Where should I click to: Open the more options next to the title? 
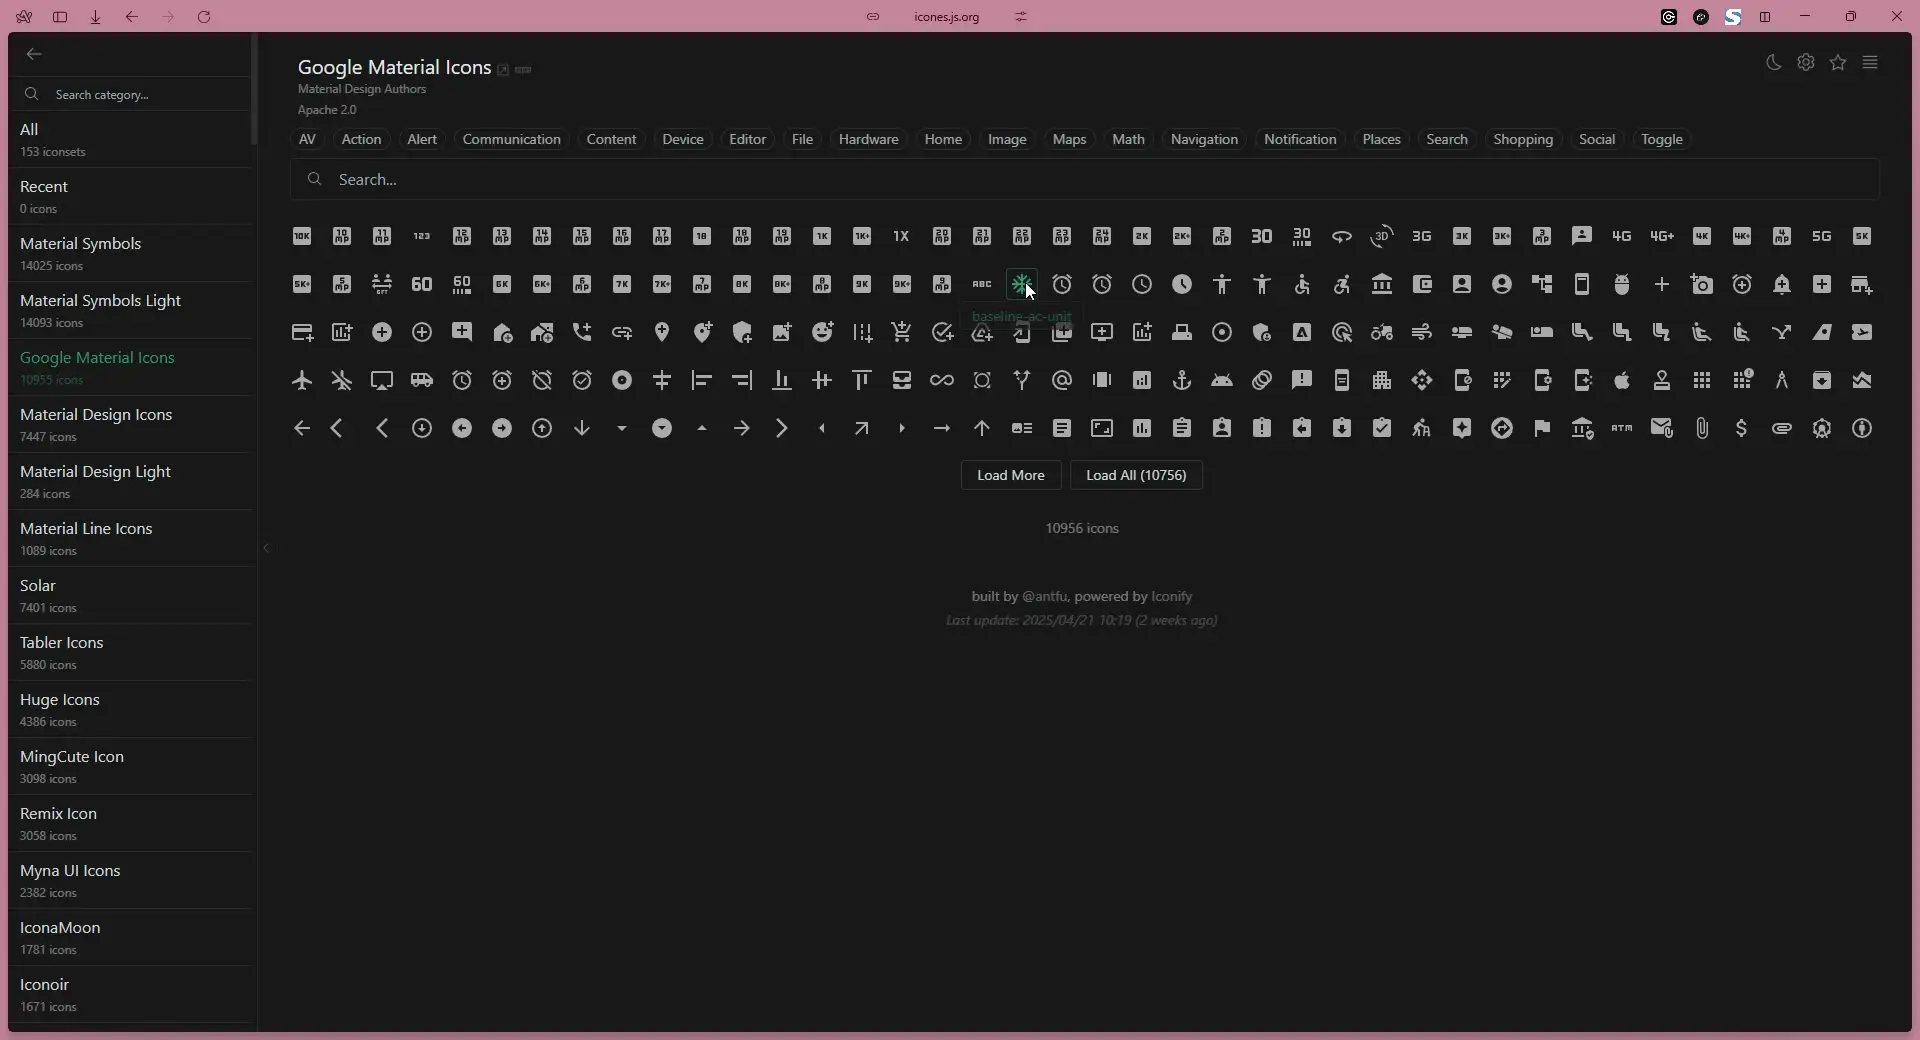524,69
